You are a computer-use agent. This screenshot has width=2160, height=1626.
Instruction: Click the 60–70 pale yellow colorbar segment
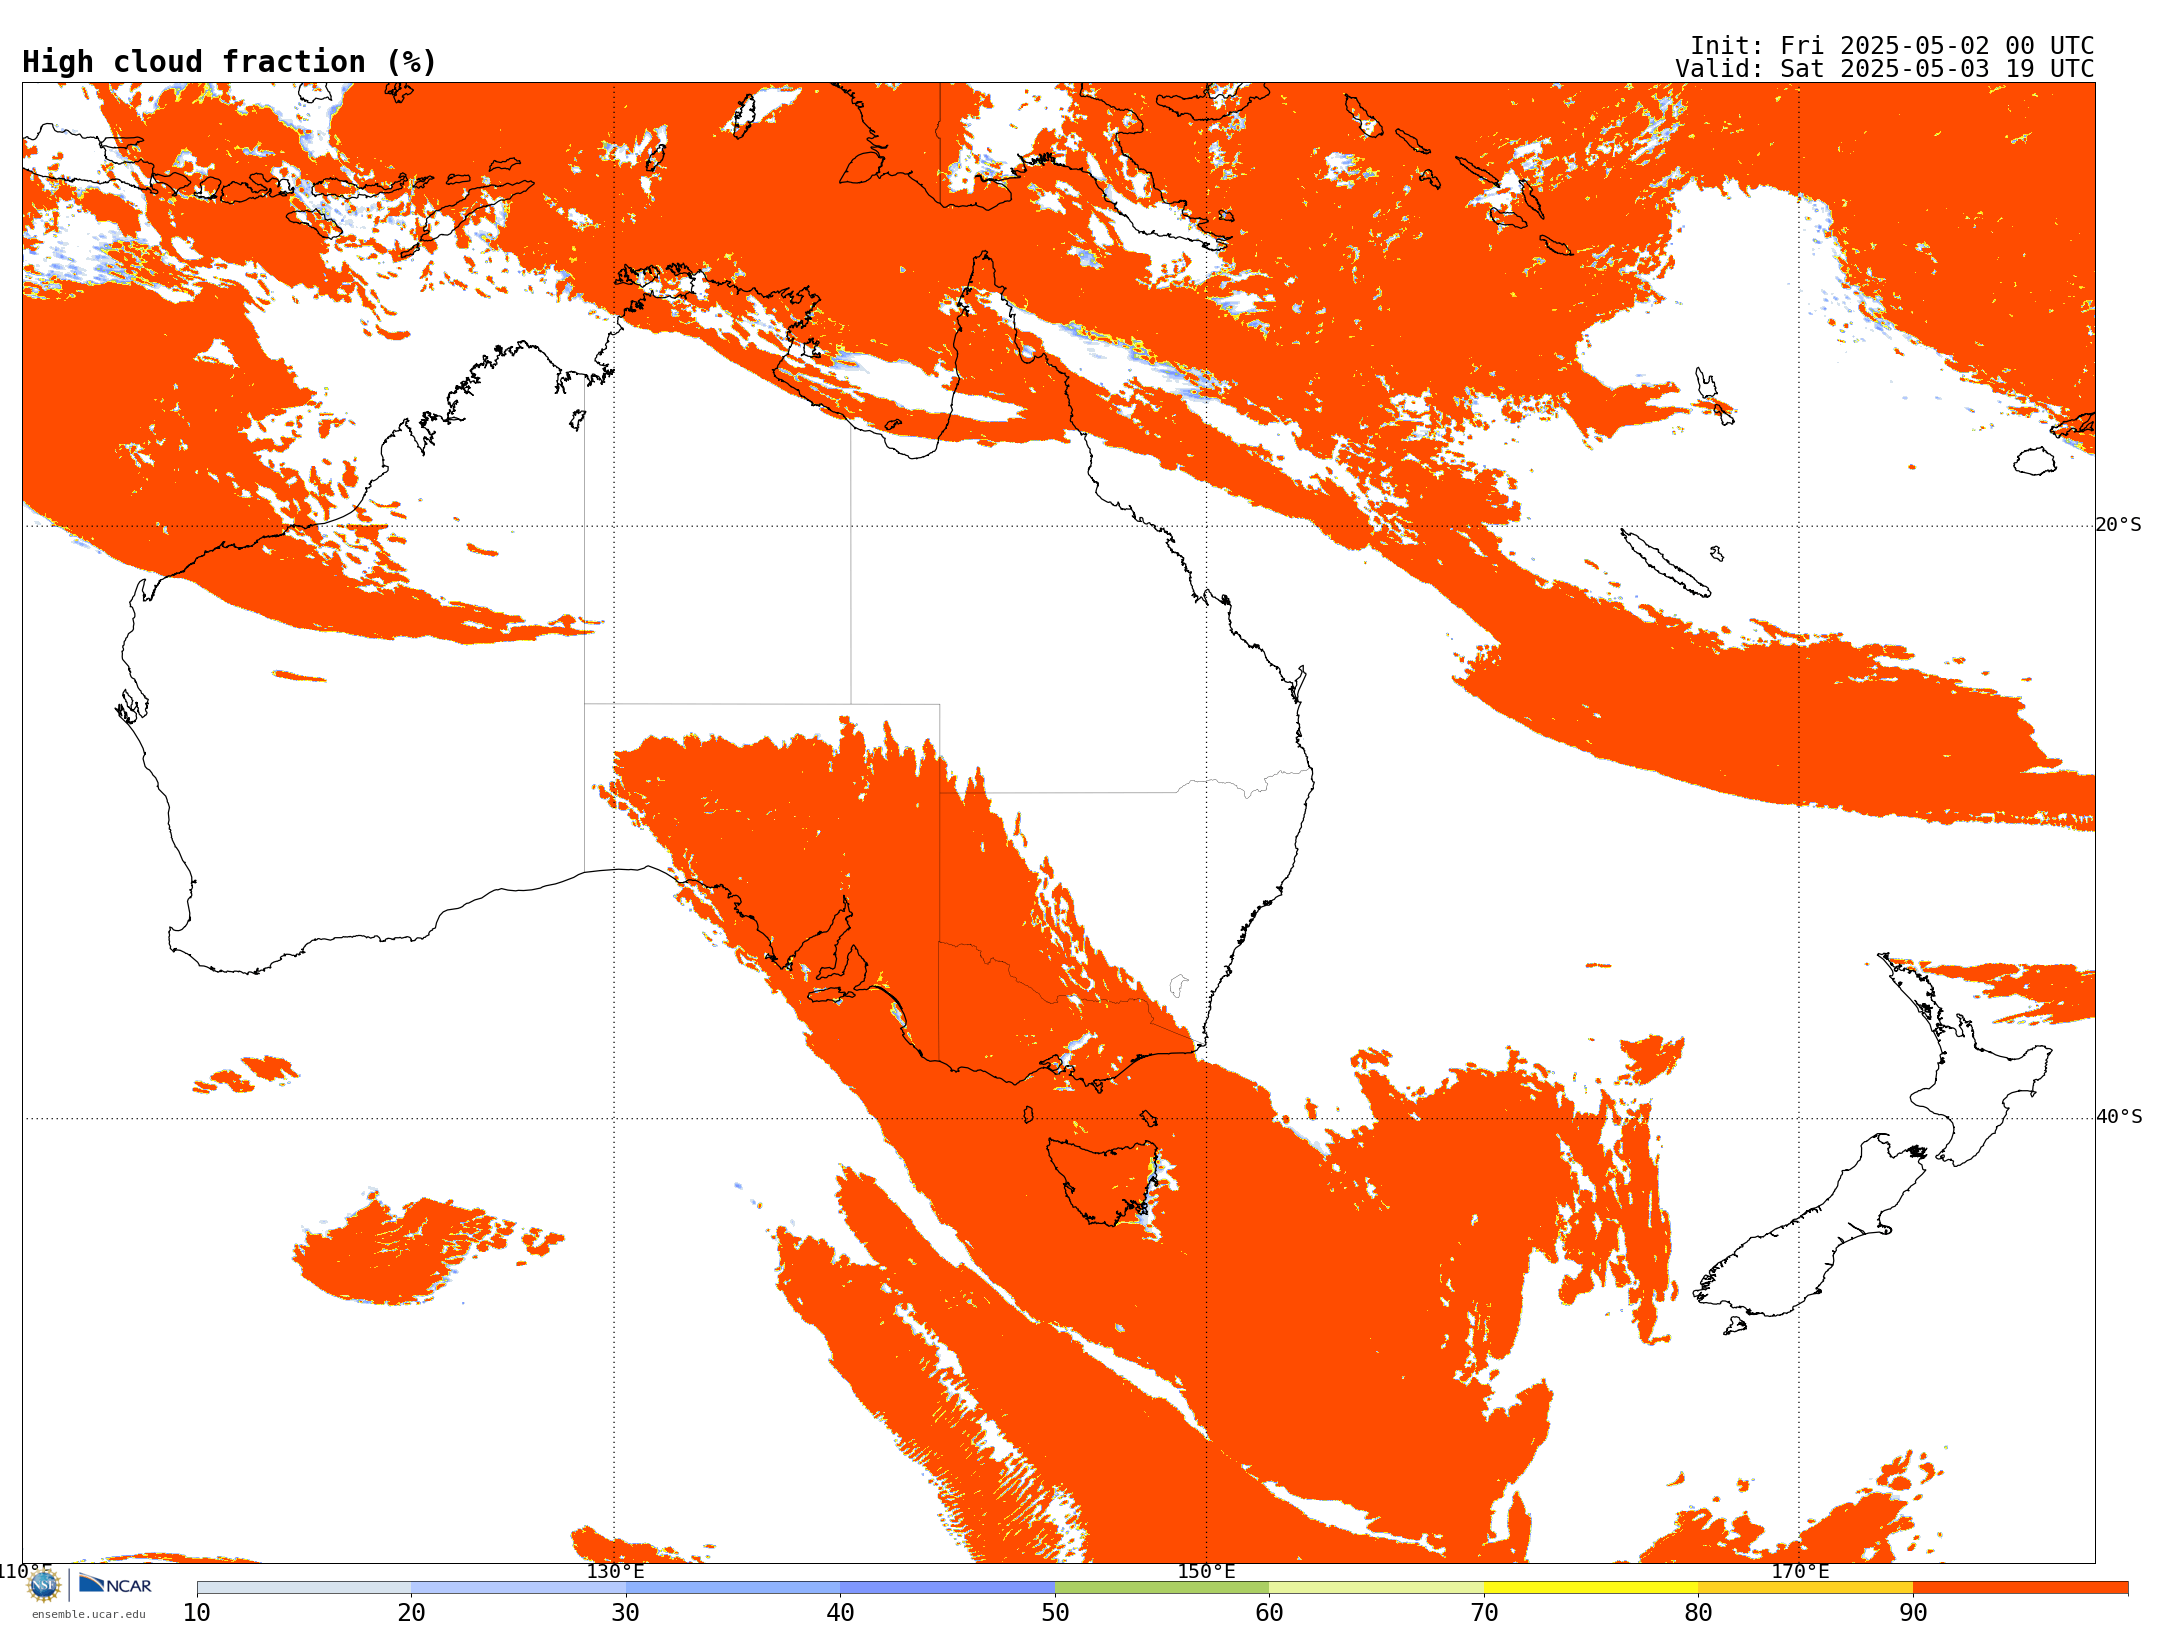pyautogui.click(x=1376, y=1588)
